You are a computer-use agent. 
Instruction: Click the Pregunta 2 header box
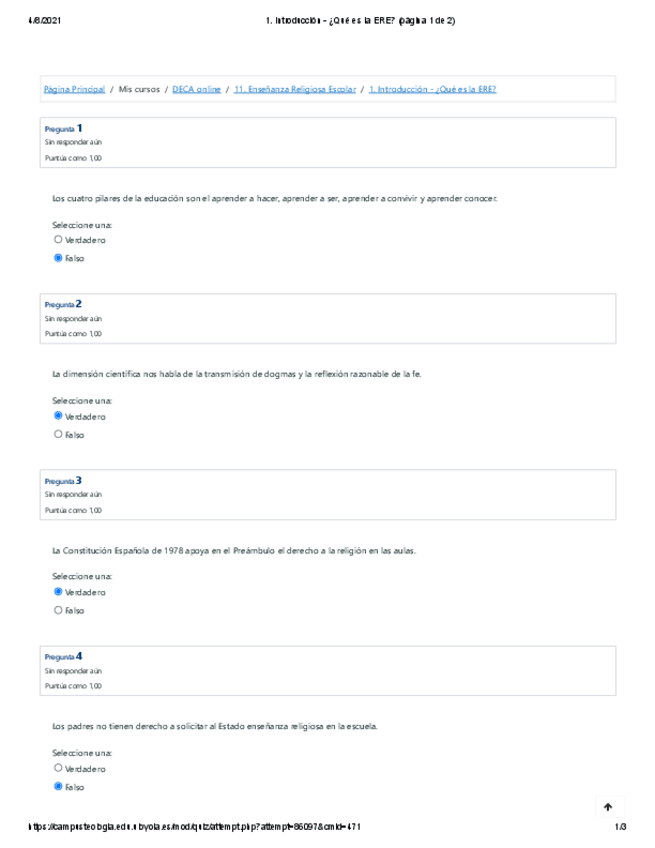click(x=328, y=318)
